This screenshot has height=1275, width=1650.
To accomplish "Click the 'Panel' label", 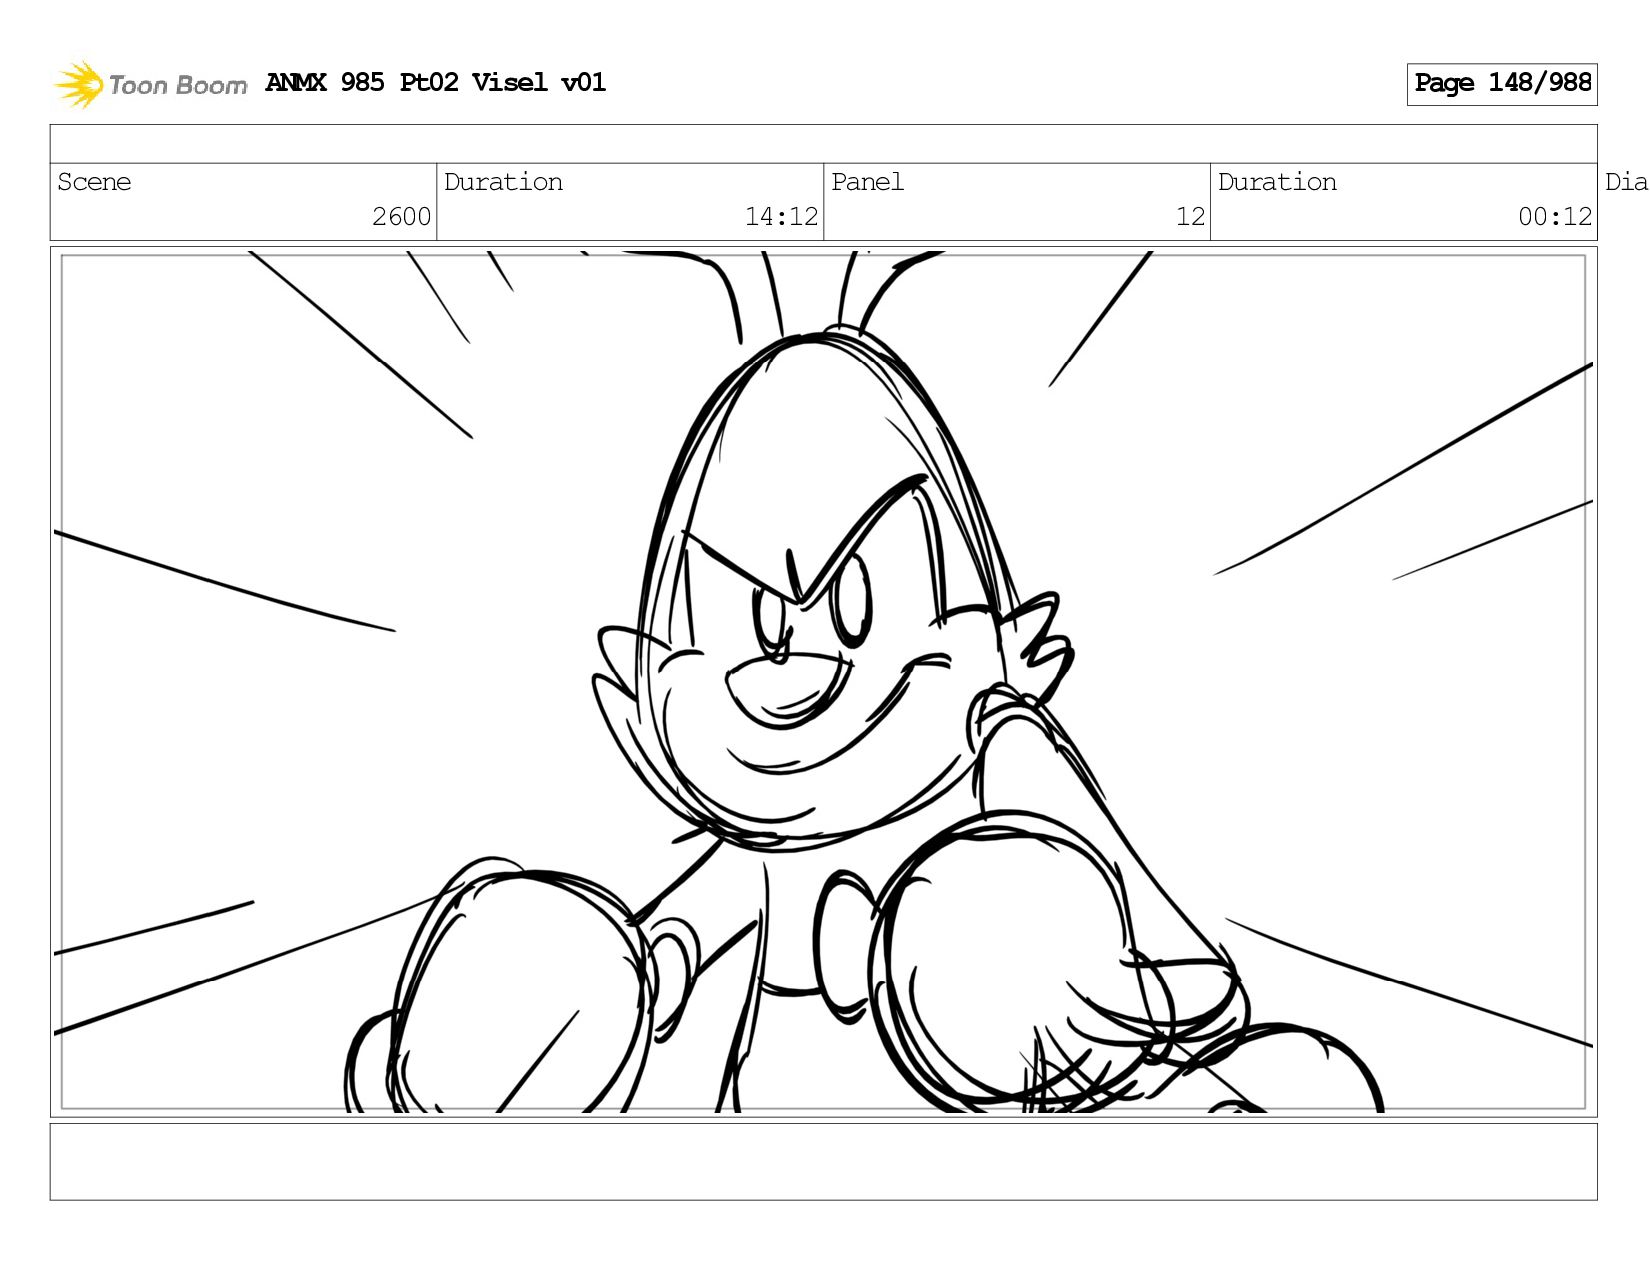I will click(867, 182).
